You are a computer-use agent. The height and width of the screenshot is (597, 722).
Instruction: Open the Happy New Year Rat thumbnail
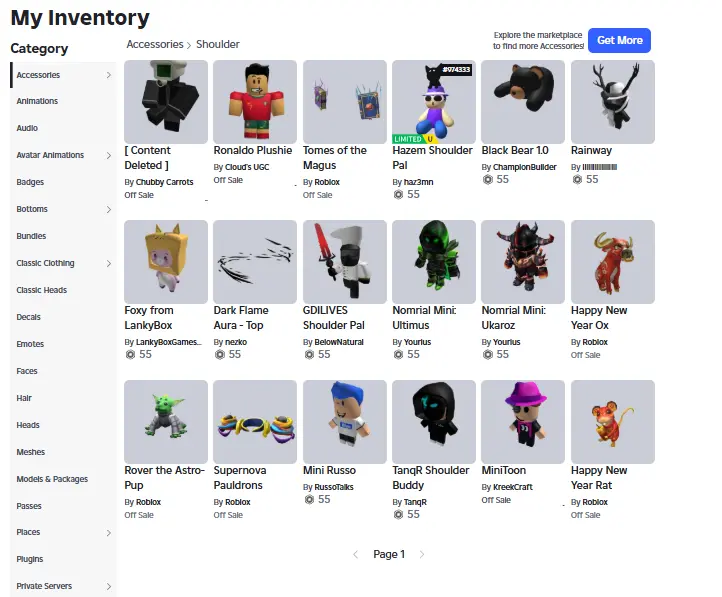click(613, 422)
